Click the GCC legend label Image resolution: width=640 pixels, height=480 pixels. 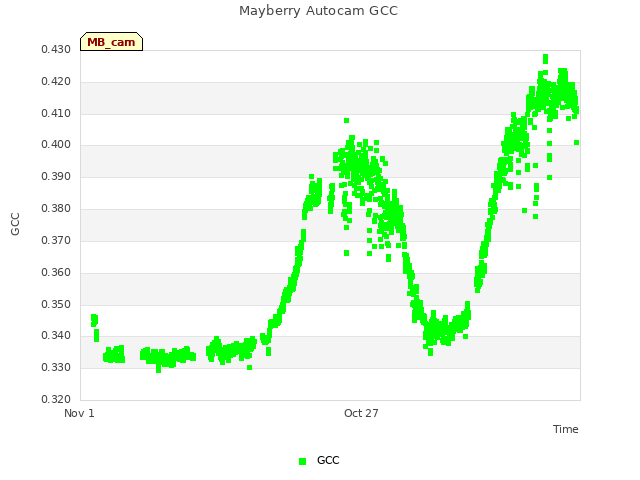(328, 460)
